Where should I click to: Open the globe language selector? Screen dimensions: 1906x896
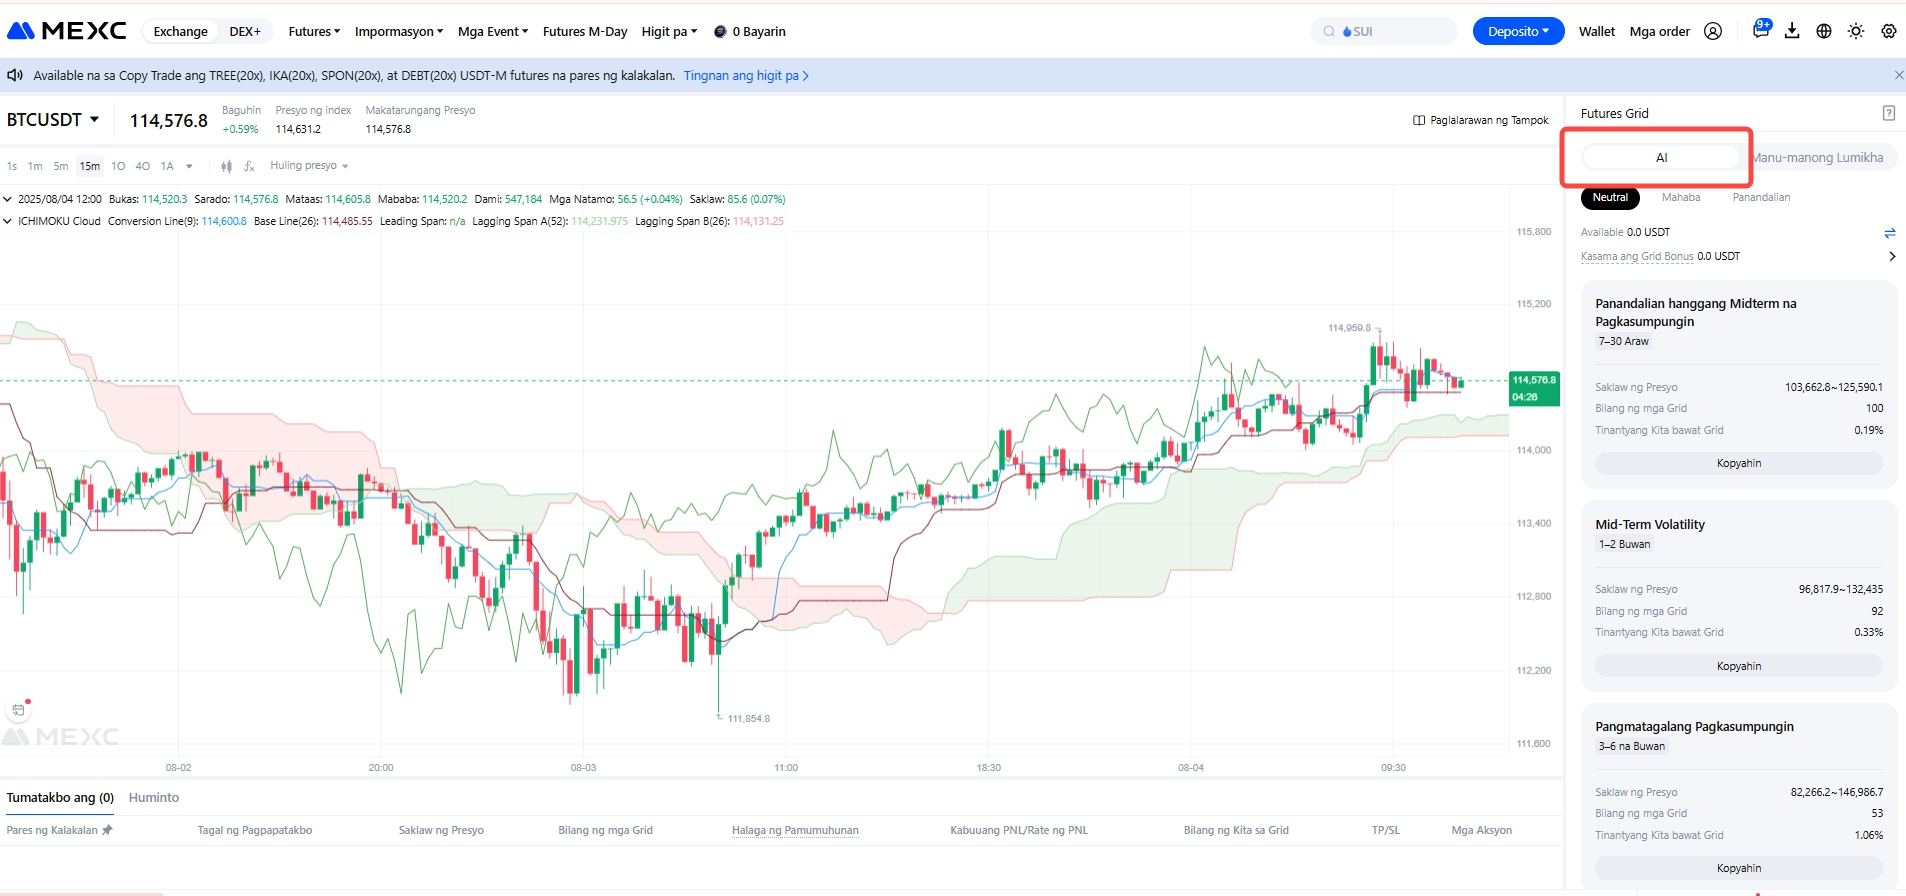click(x=1824, y=31)
